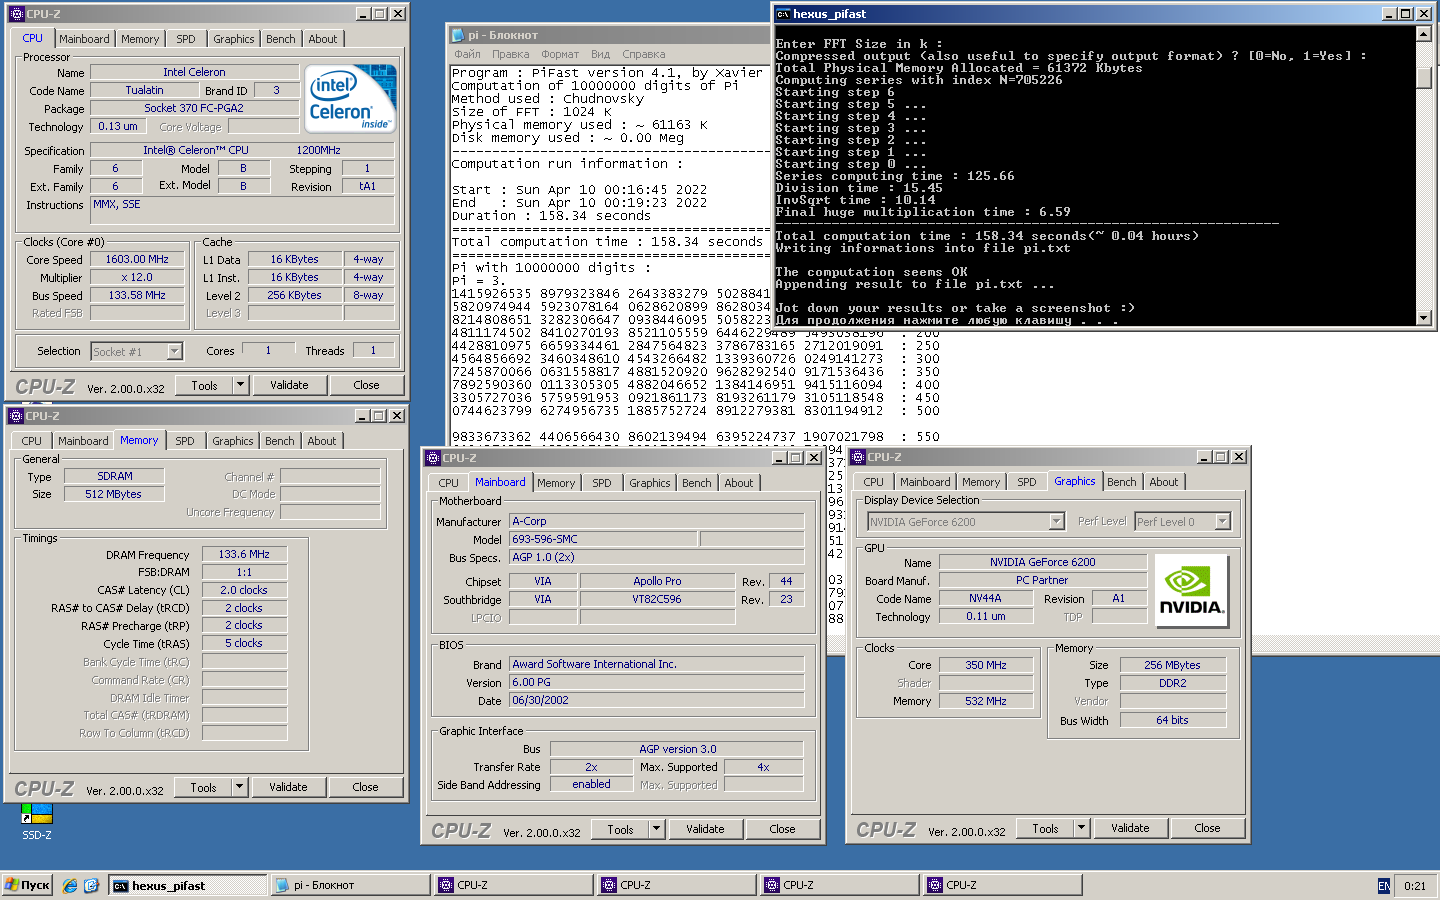Click Close button in Mainboard window
The image size is (1440, 900).
(x=782, y=829)
